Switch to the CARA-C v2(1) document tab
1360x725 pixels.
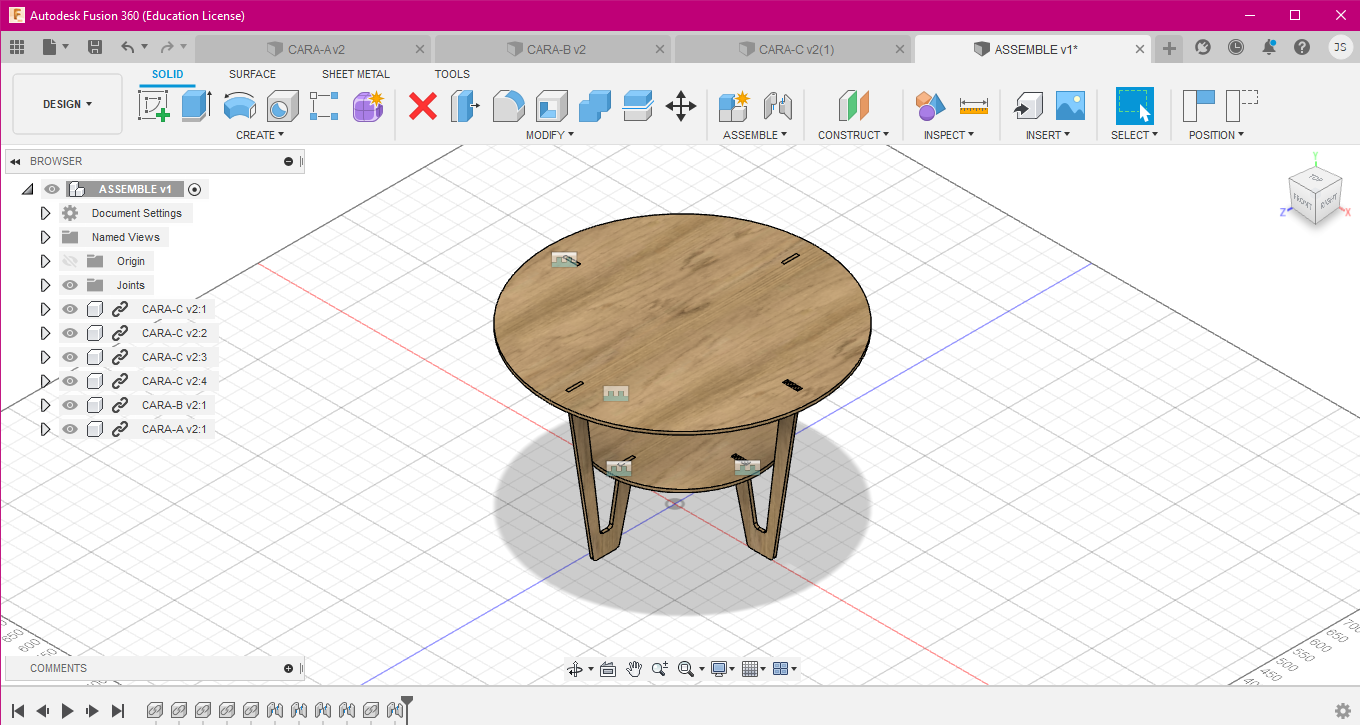tap(794, 49)
